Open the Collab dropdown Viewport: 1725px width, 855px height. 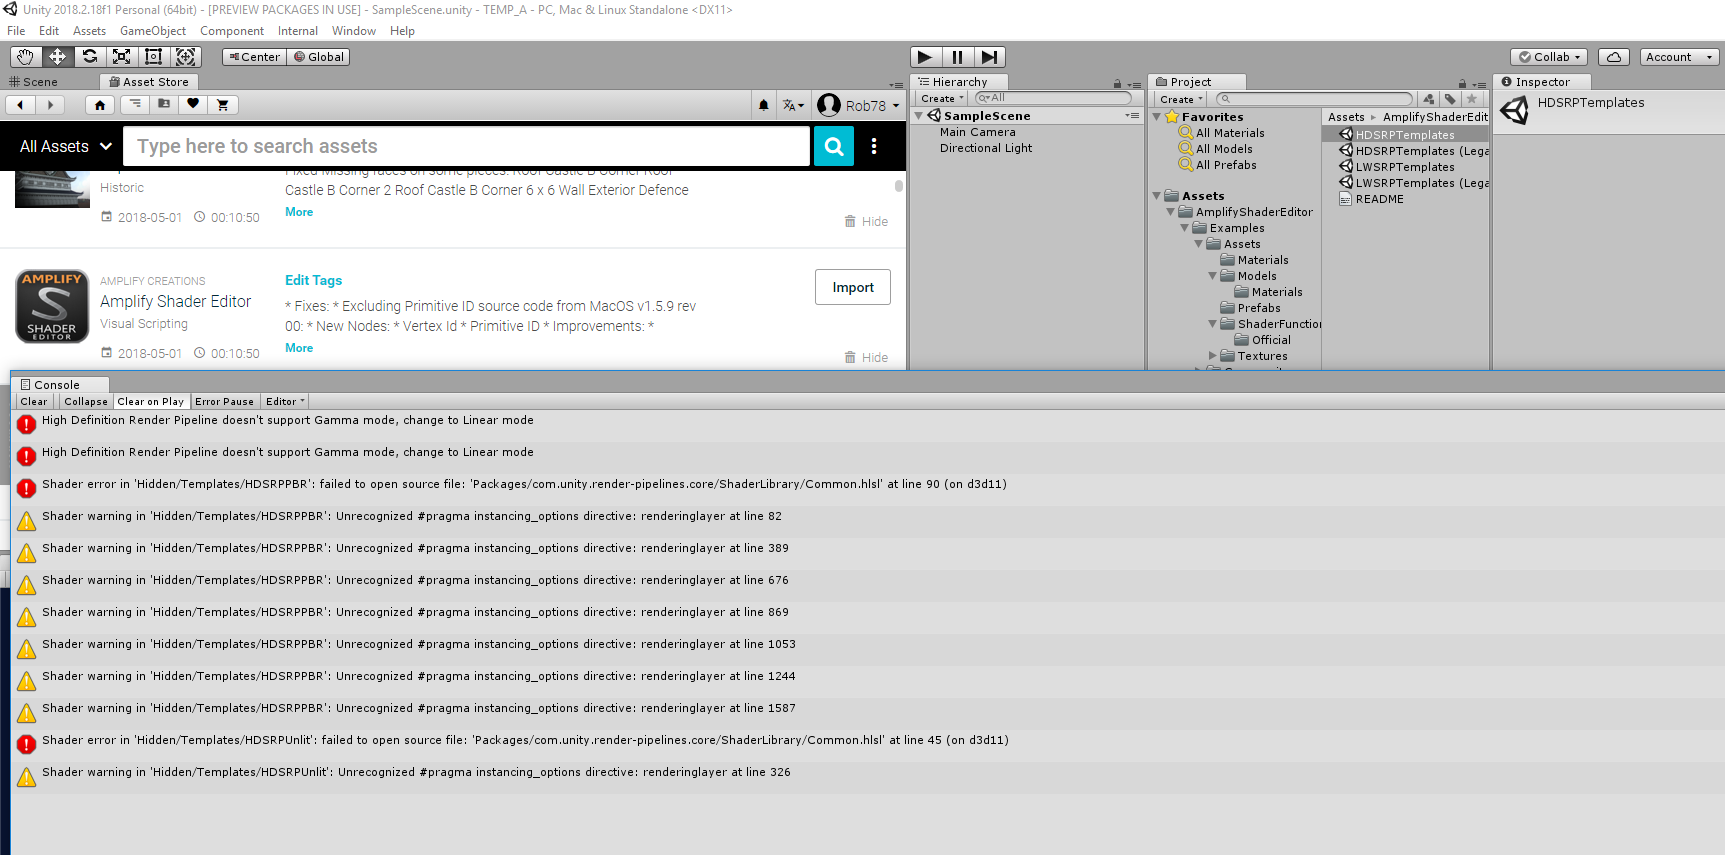tap(1549, 57)
